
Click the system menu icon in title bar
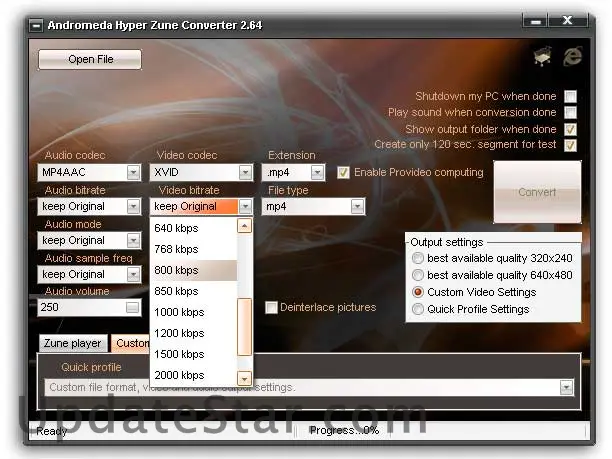click(x=36, y=26)
